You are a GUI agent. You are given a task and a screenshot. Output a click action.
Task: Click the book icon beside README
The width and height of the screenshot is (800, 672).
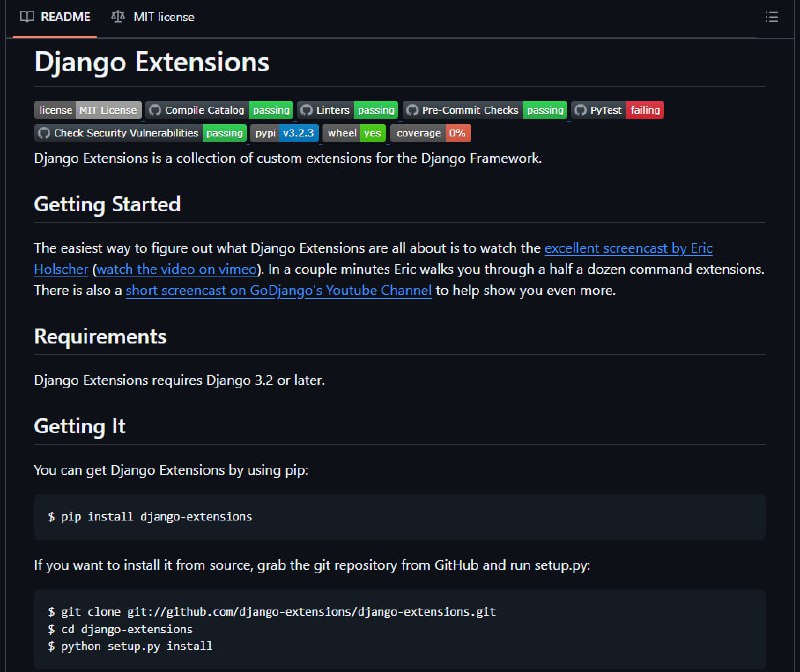[x=27, y=17]
